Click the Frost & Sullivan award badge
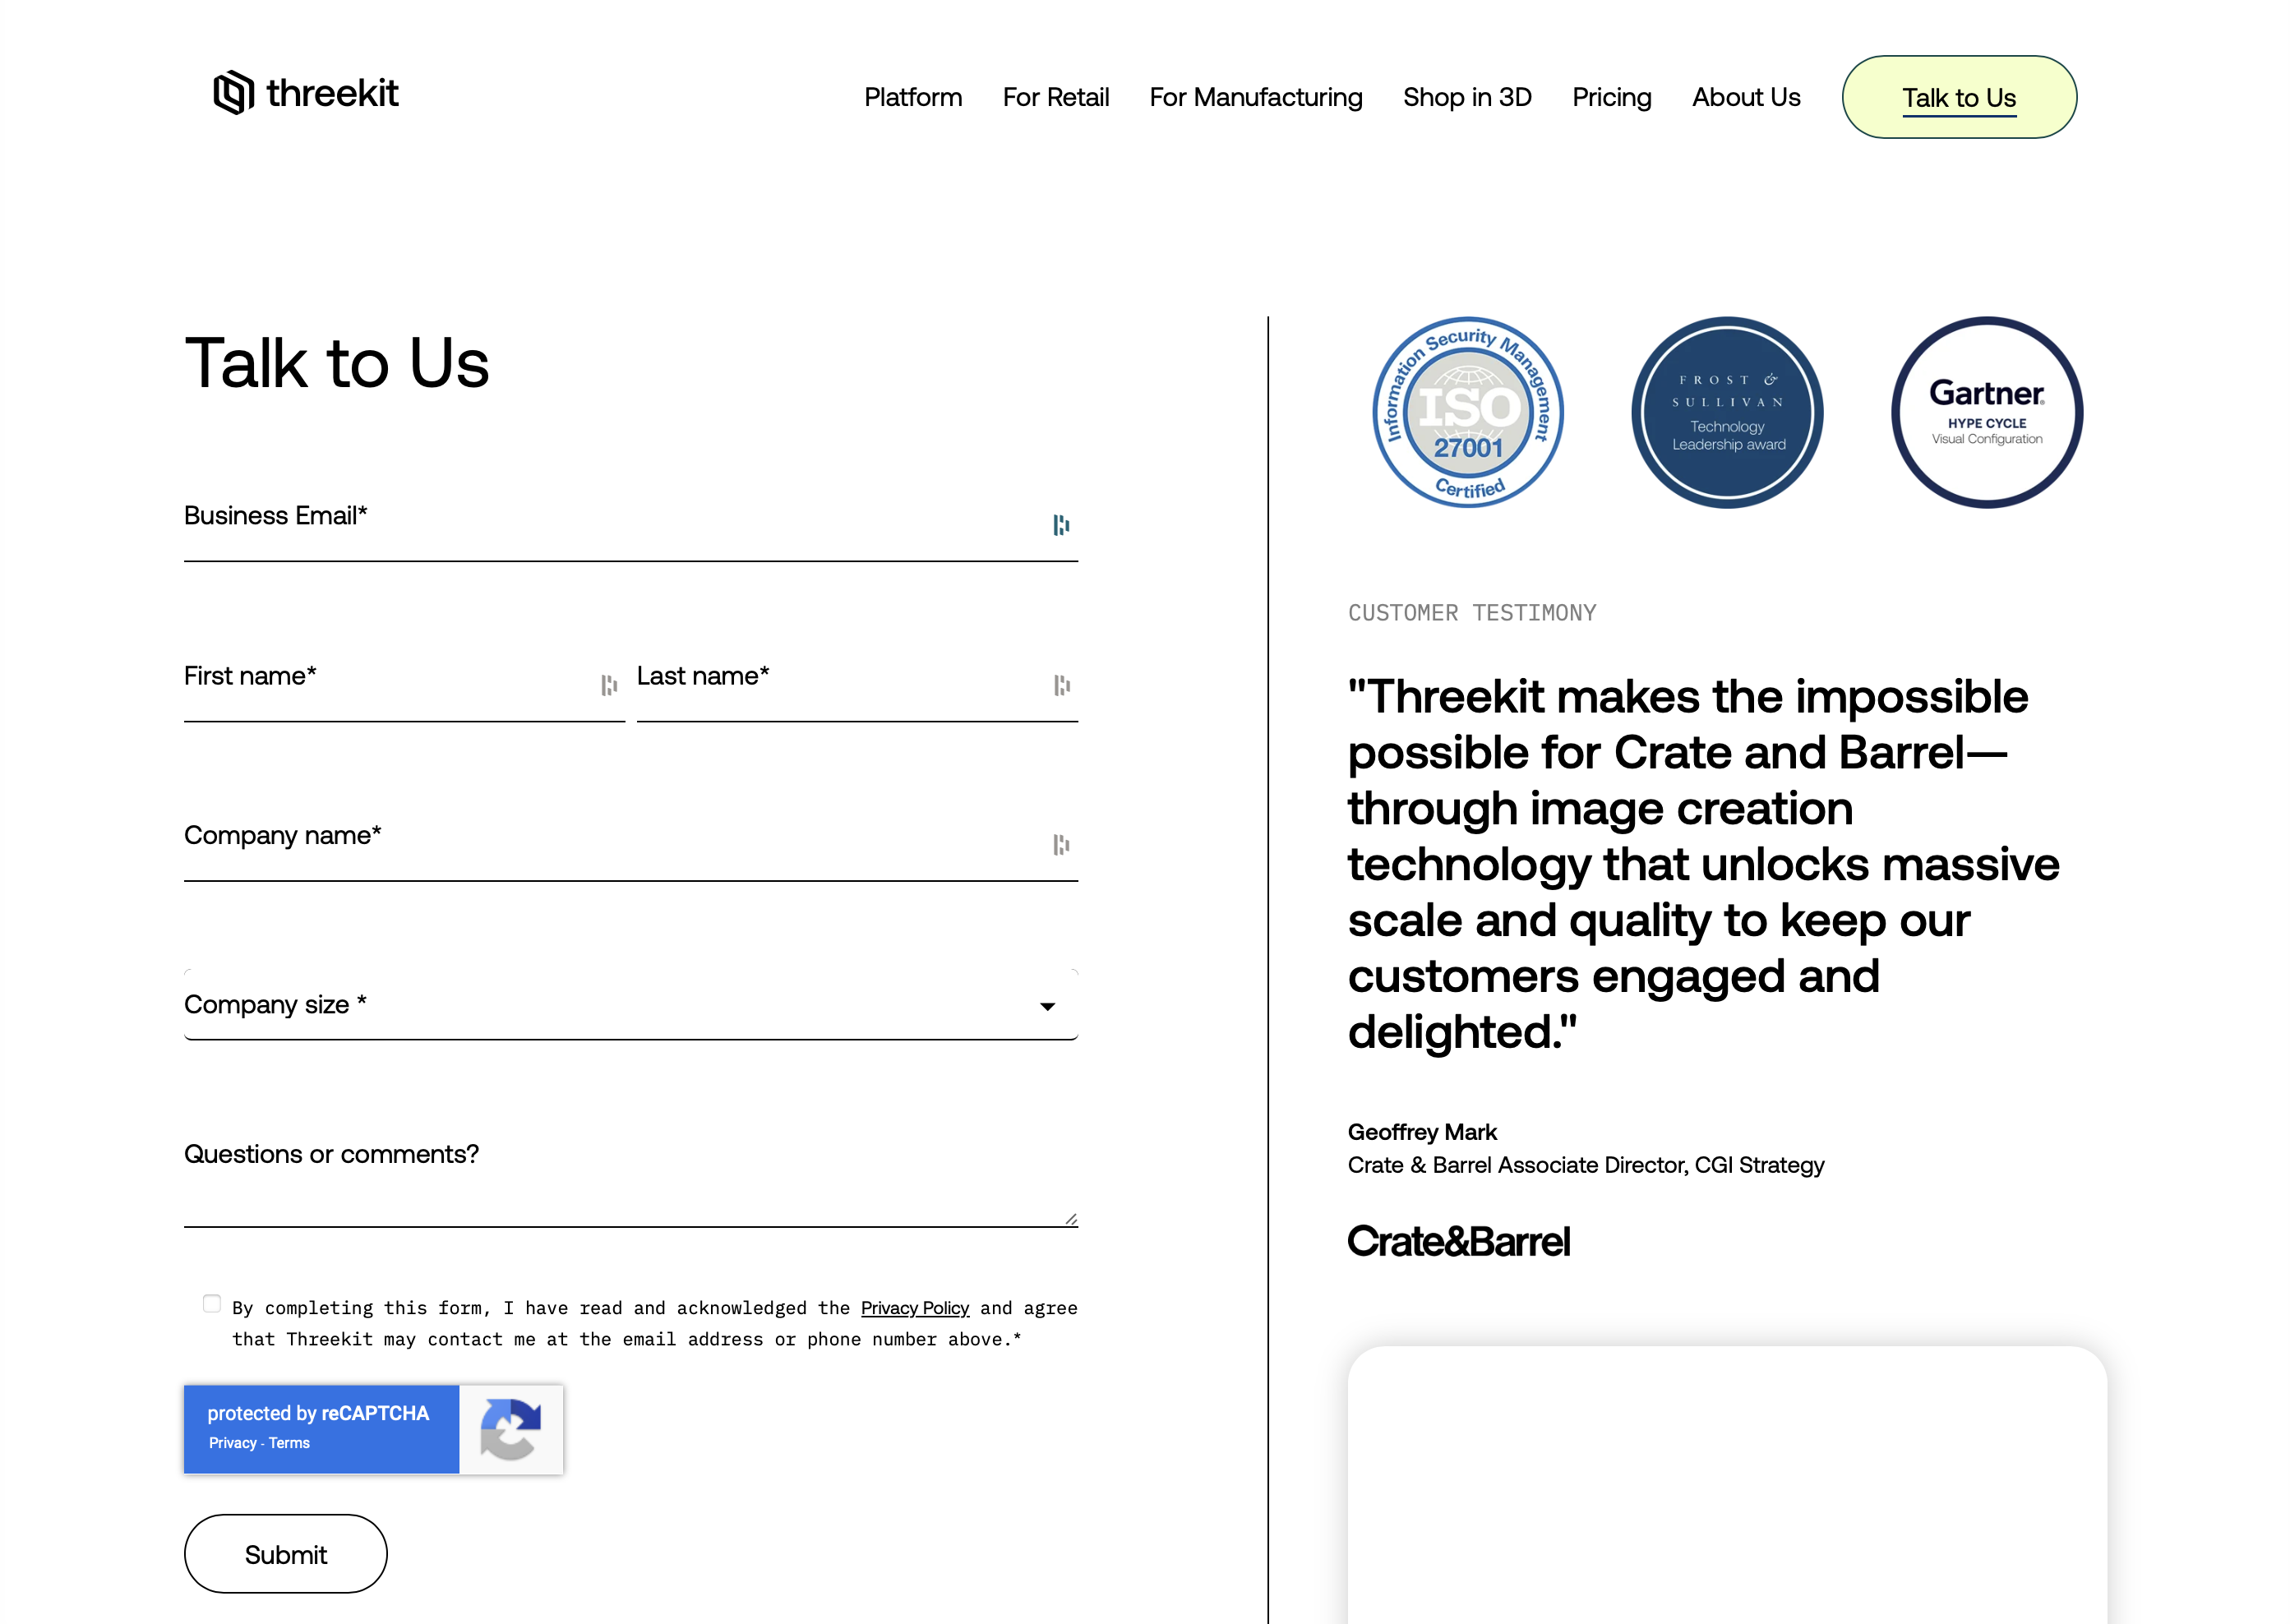Viewport: 2290px width, 1624px height. point(1727,412)
